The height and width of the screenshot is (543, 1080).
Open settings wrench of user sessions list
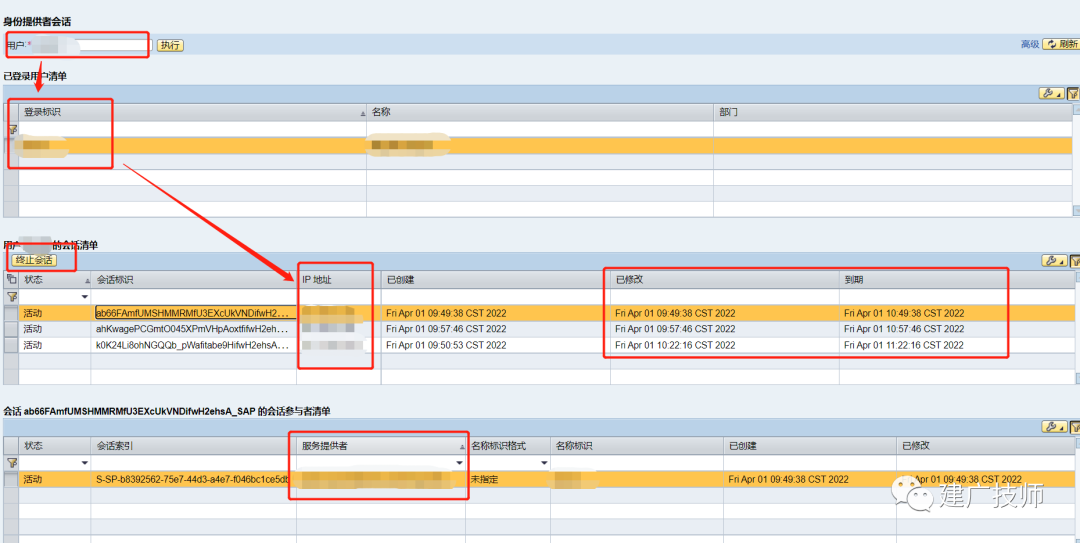pos(1053,260)
